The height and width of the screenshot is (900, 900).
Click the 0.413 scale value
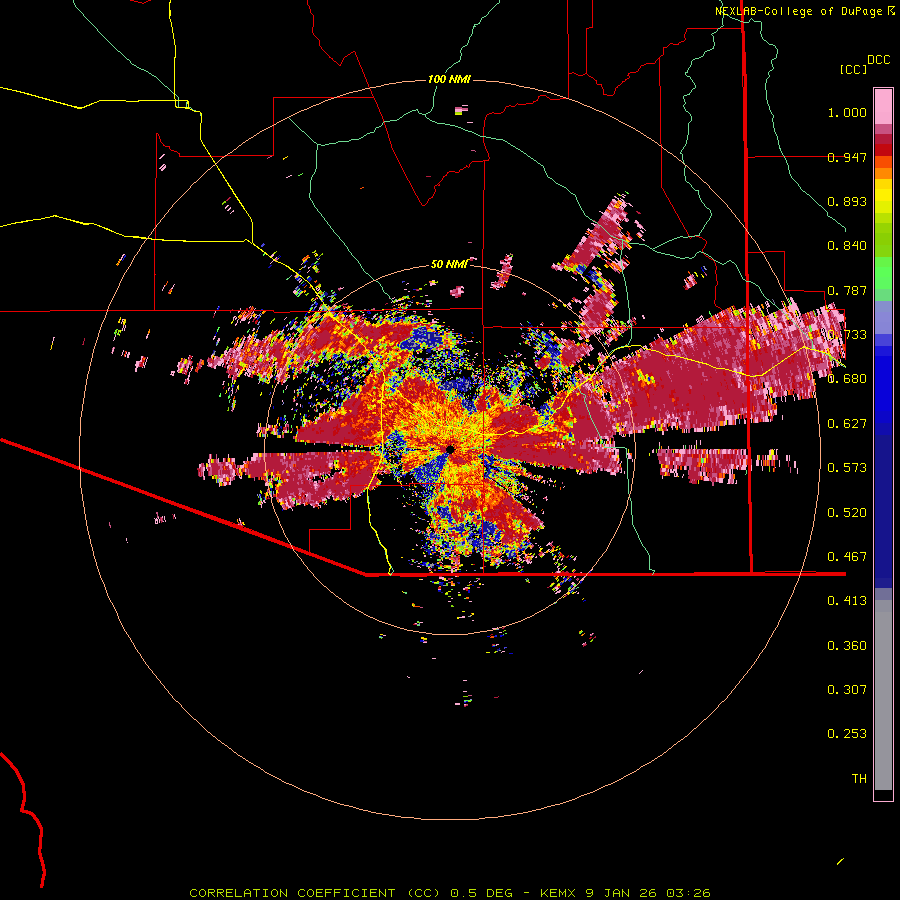click(x=847, y=601)
